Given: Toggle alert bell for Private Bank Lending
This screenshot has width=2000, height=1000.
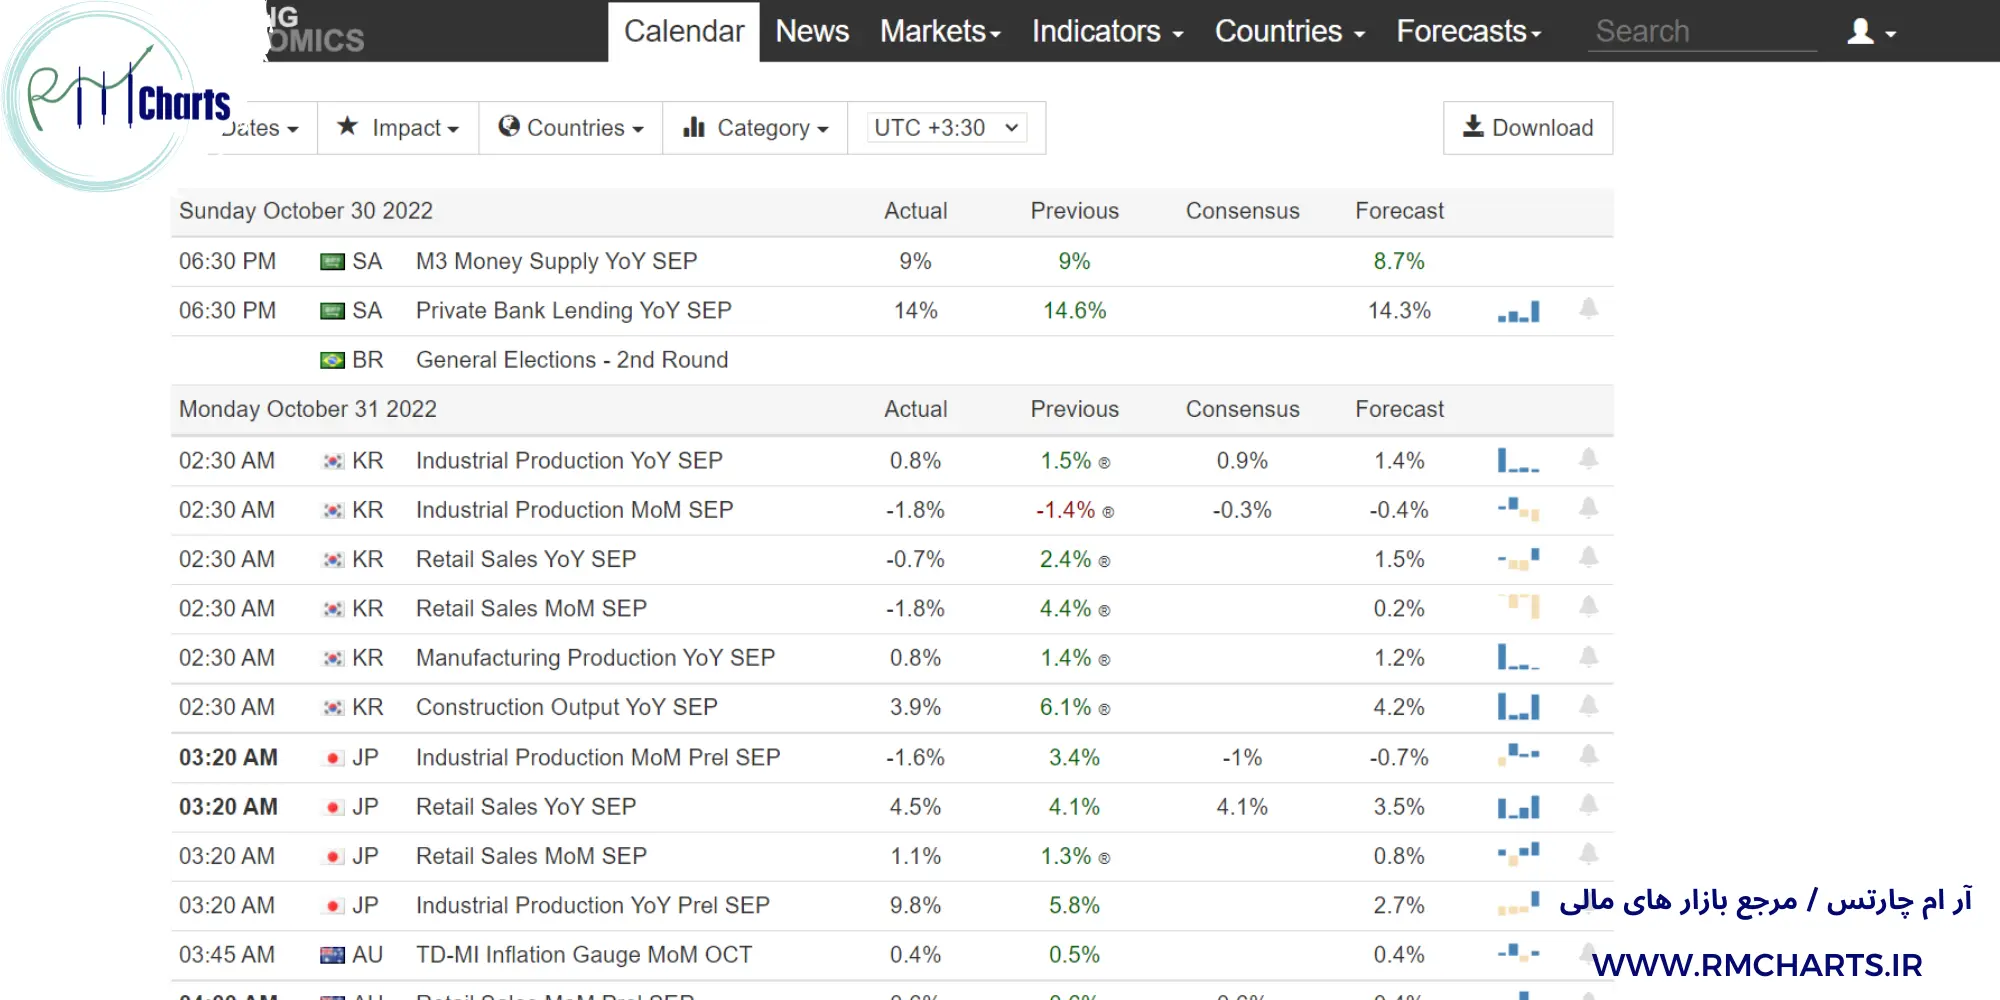Looking at the screenshot, I should click(x=1588, y=309).
